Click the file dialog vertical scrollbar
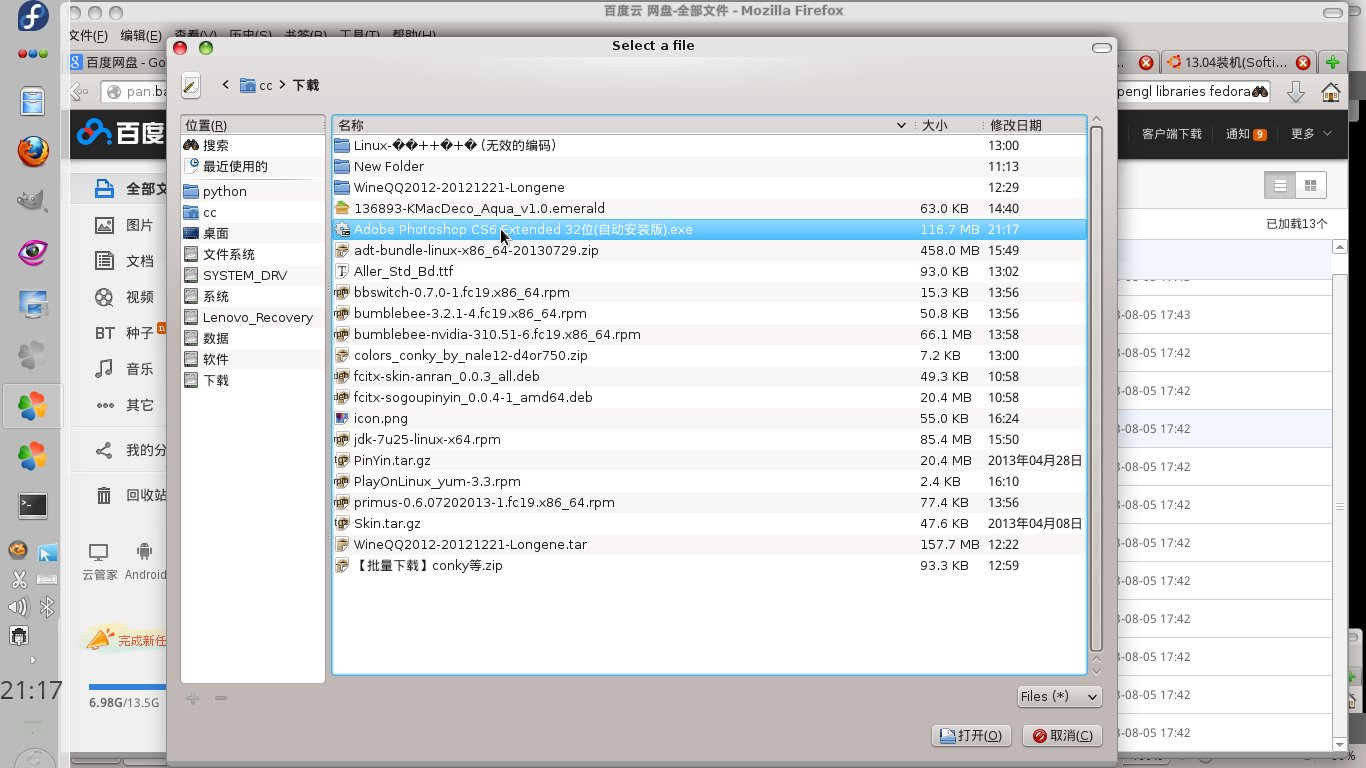 point(1097,390)
